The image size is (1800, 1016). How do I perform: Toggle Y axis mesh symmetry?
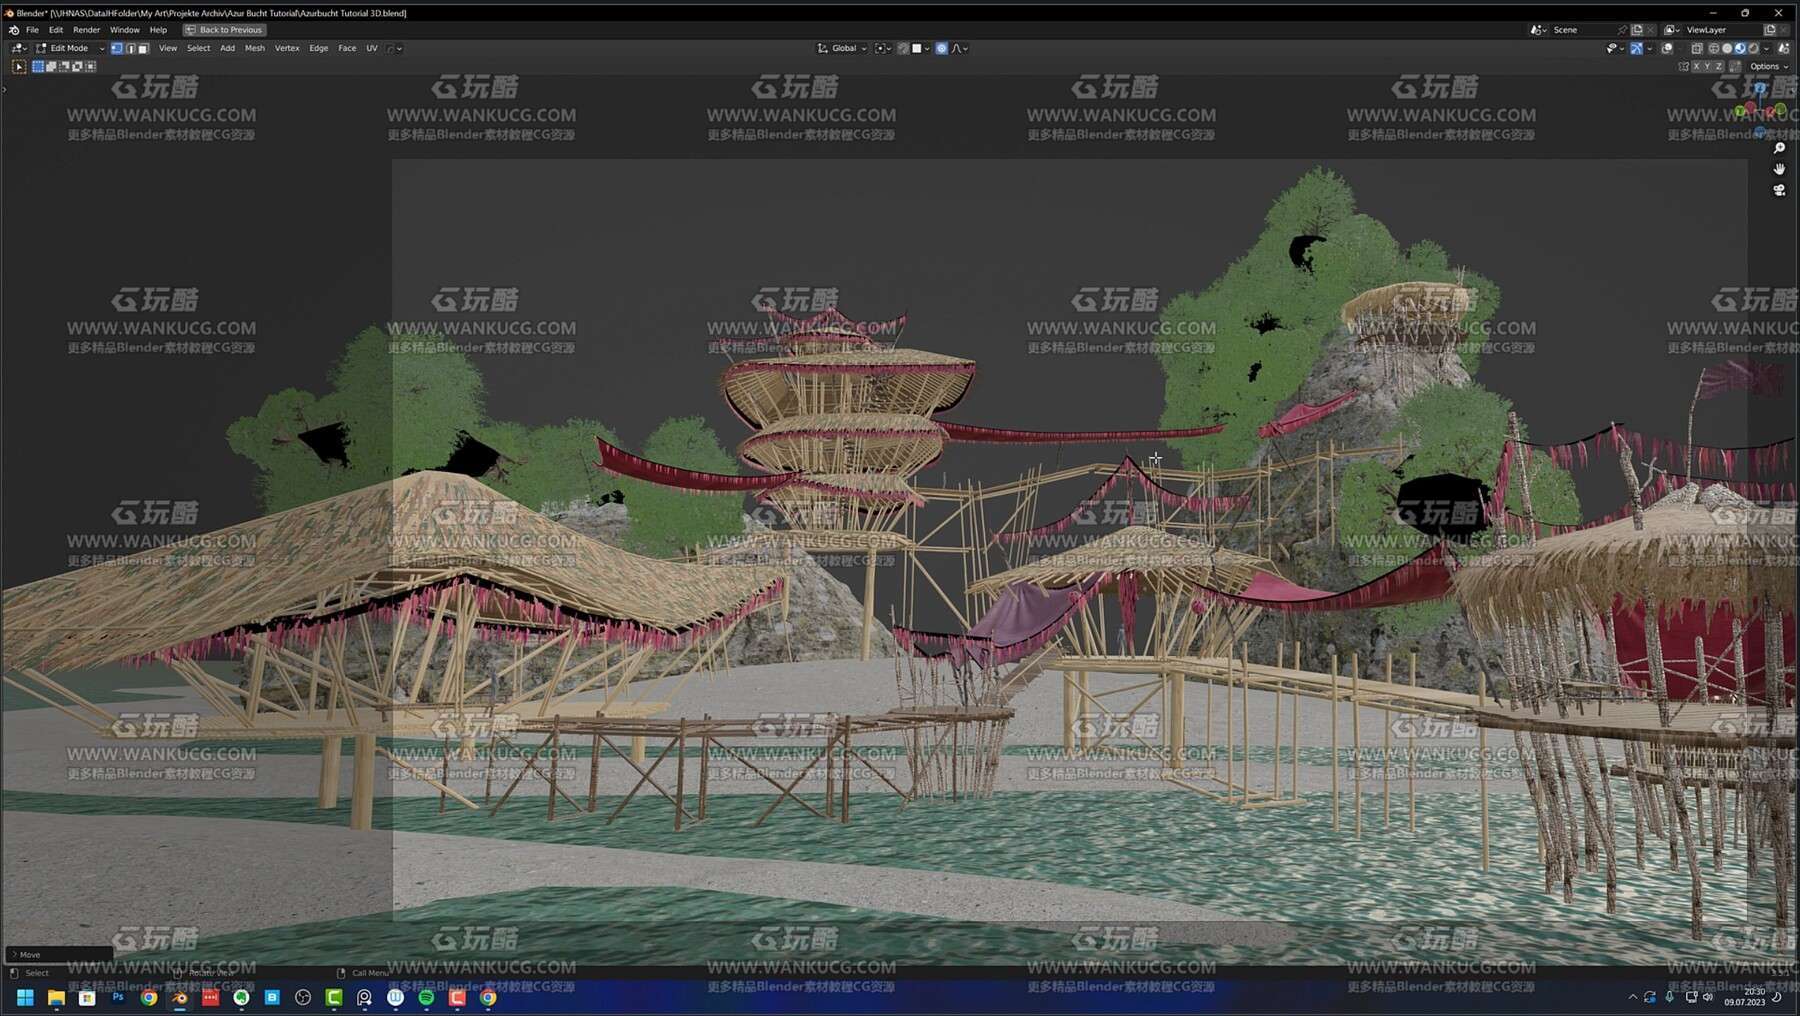click(x=1708, y=66)
